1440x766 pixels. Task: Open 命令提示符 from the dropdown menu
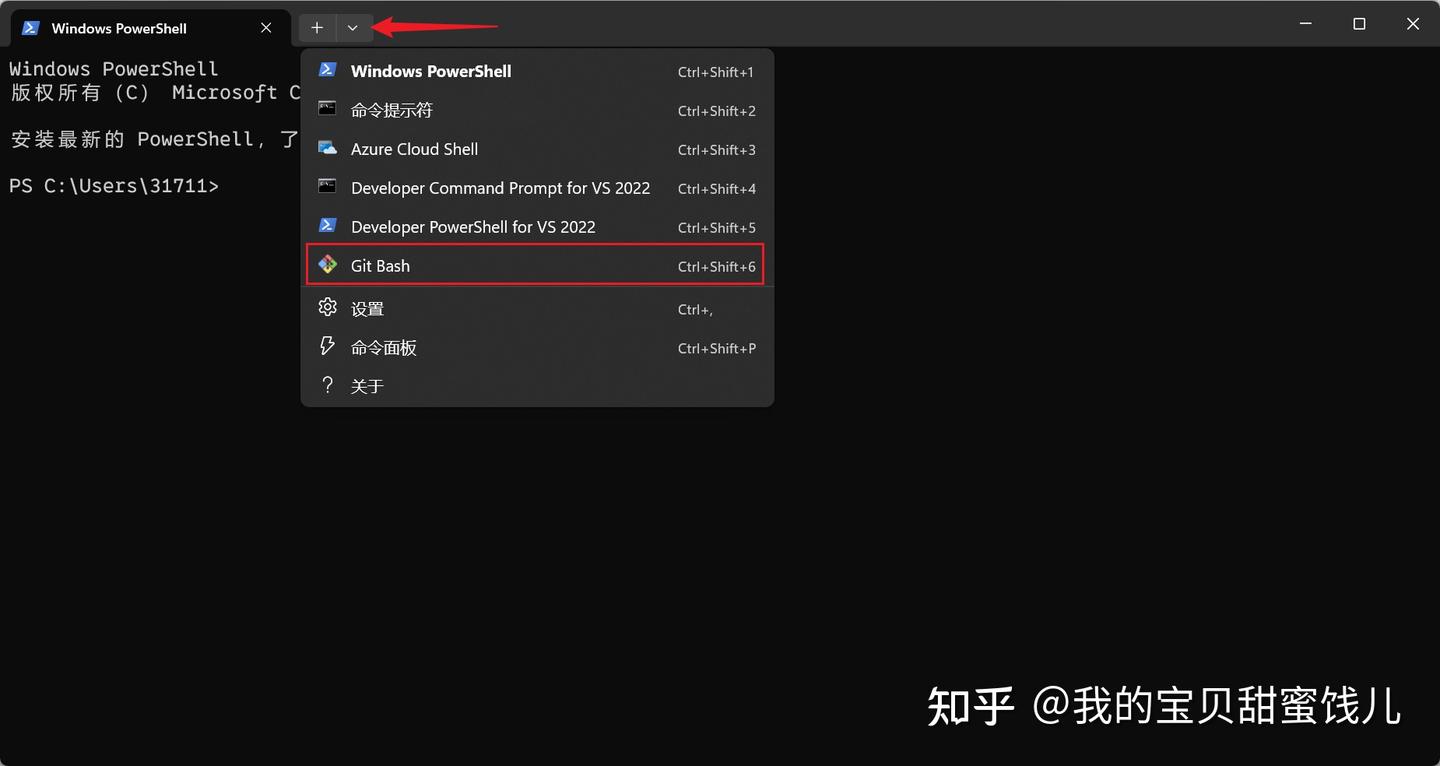[391, 110]
